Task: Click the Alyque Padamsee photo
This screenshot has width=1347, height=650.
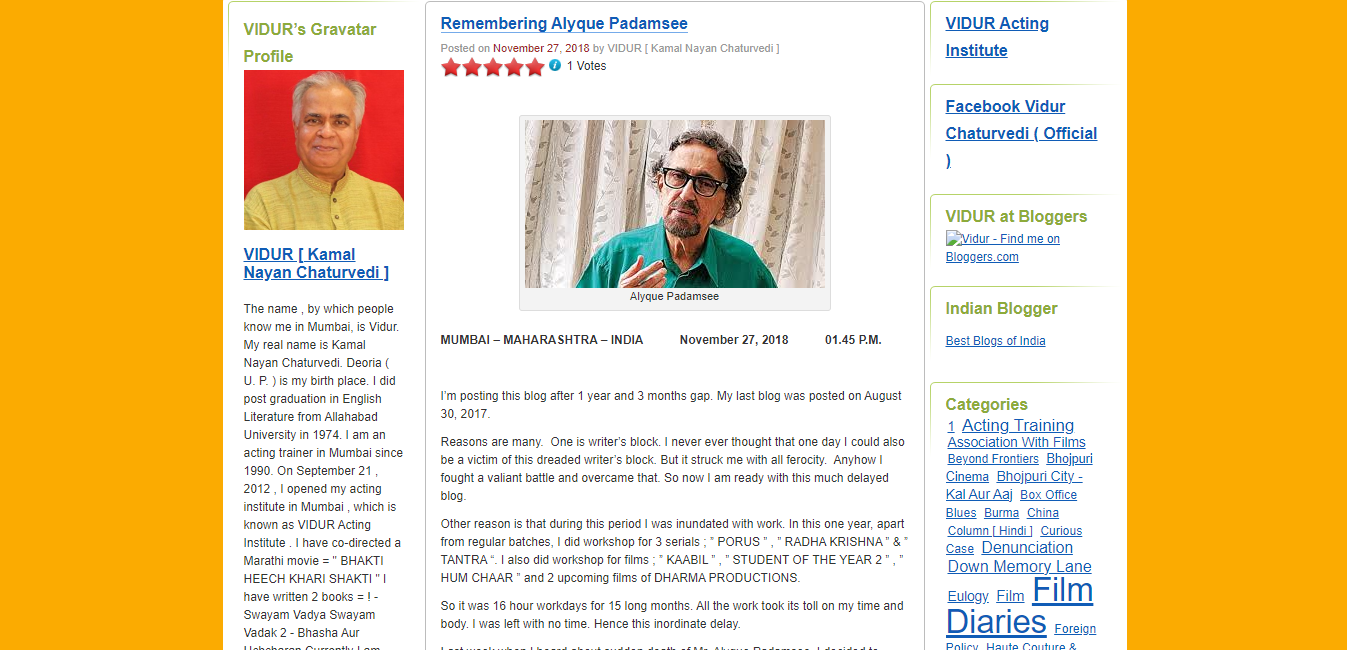Action: (675, 204)
